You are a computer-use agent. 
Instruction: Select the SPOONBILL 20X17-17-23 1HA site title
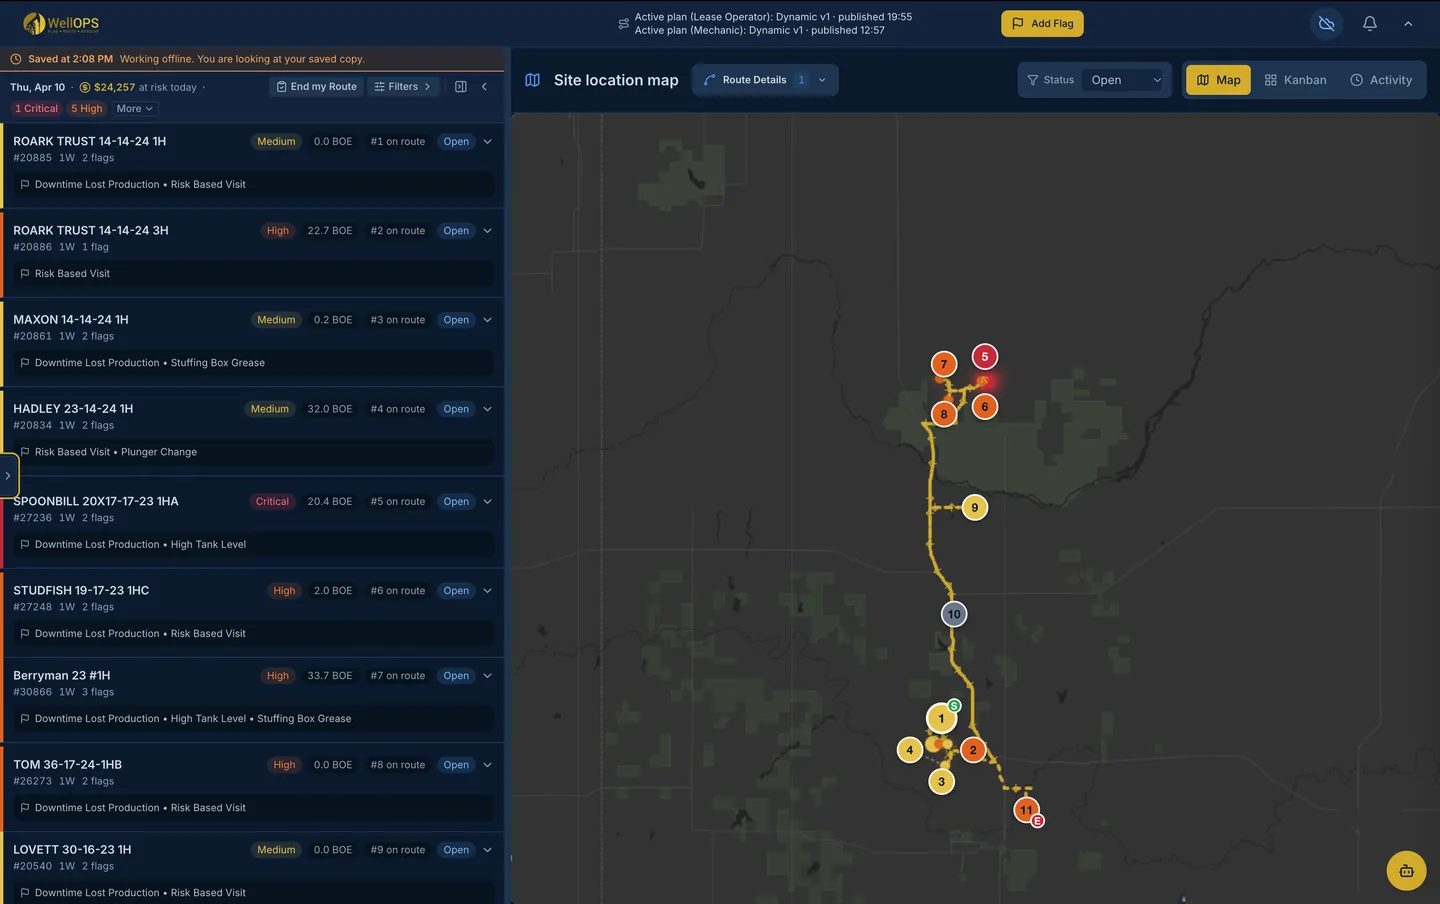pyautogui.click(x=96, y=501)
